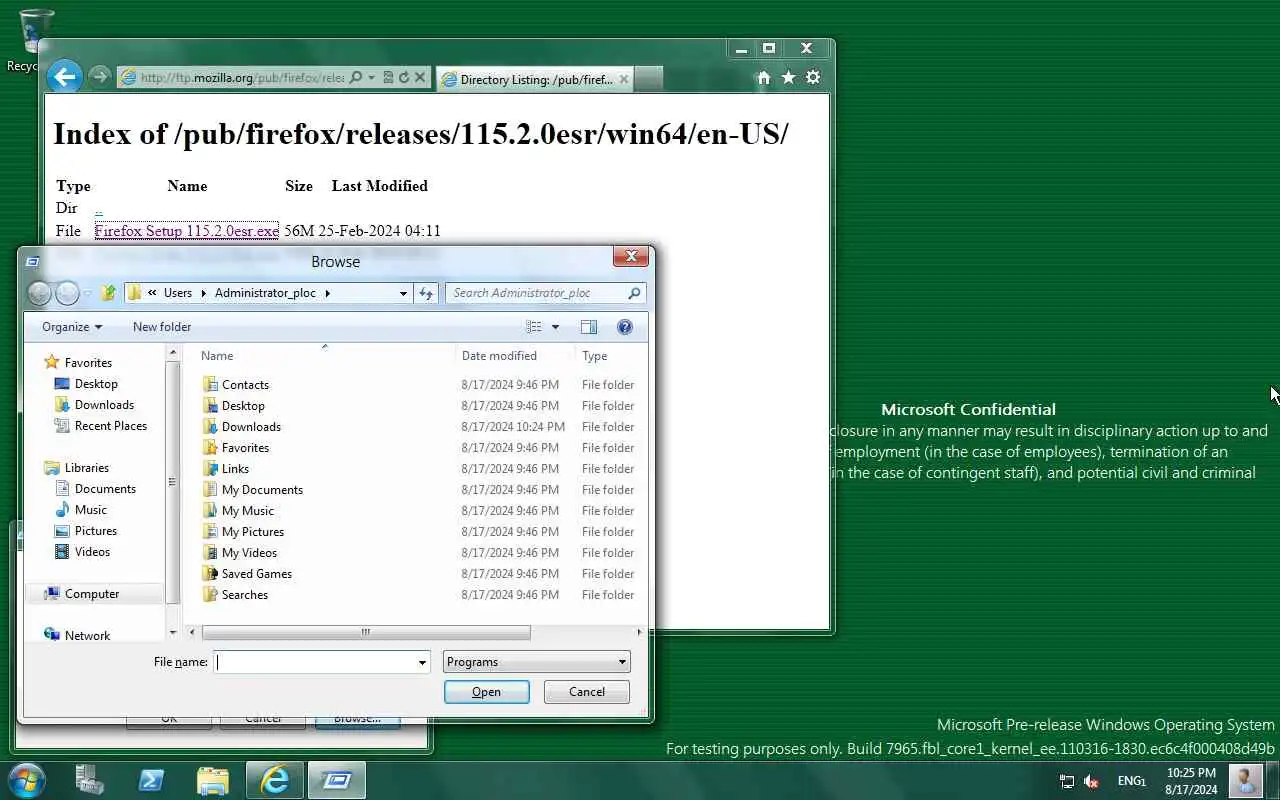Close the Directory Listing tab
Screen dimensions: 1280x800
coord(624,79)
